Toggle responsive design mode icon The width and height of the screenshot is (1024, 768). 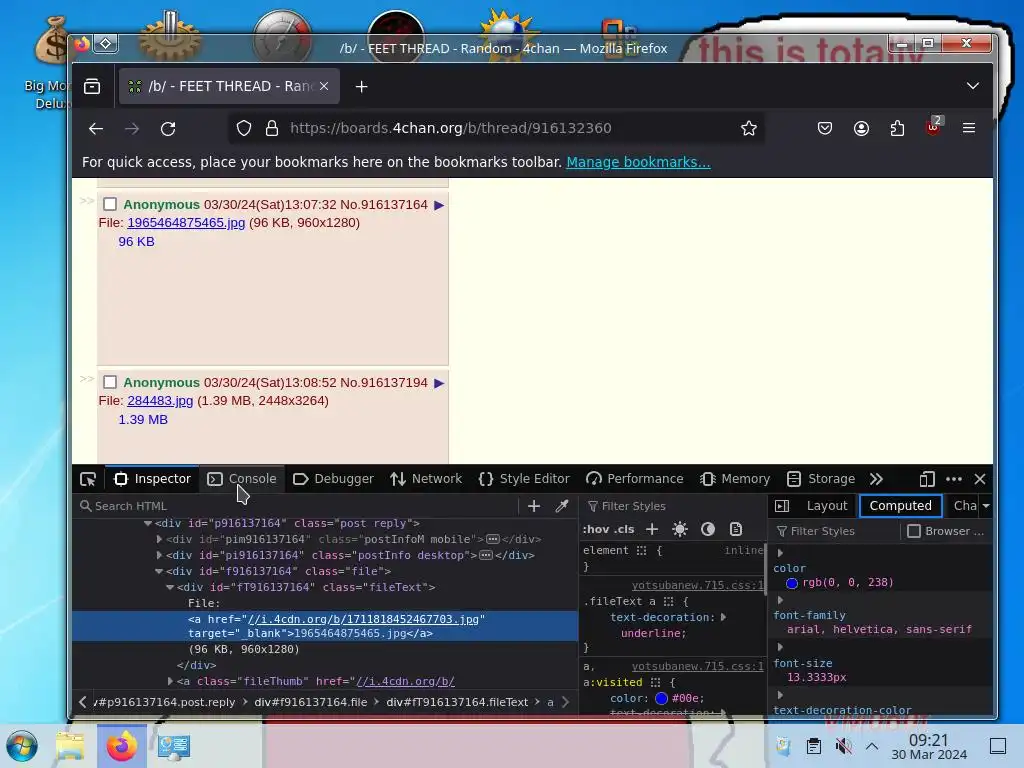click(x=927, y=479)
